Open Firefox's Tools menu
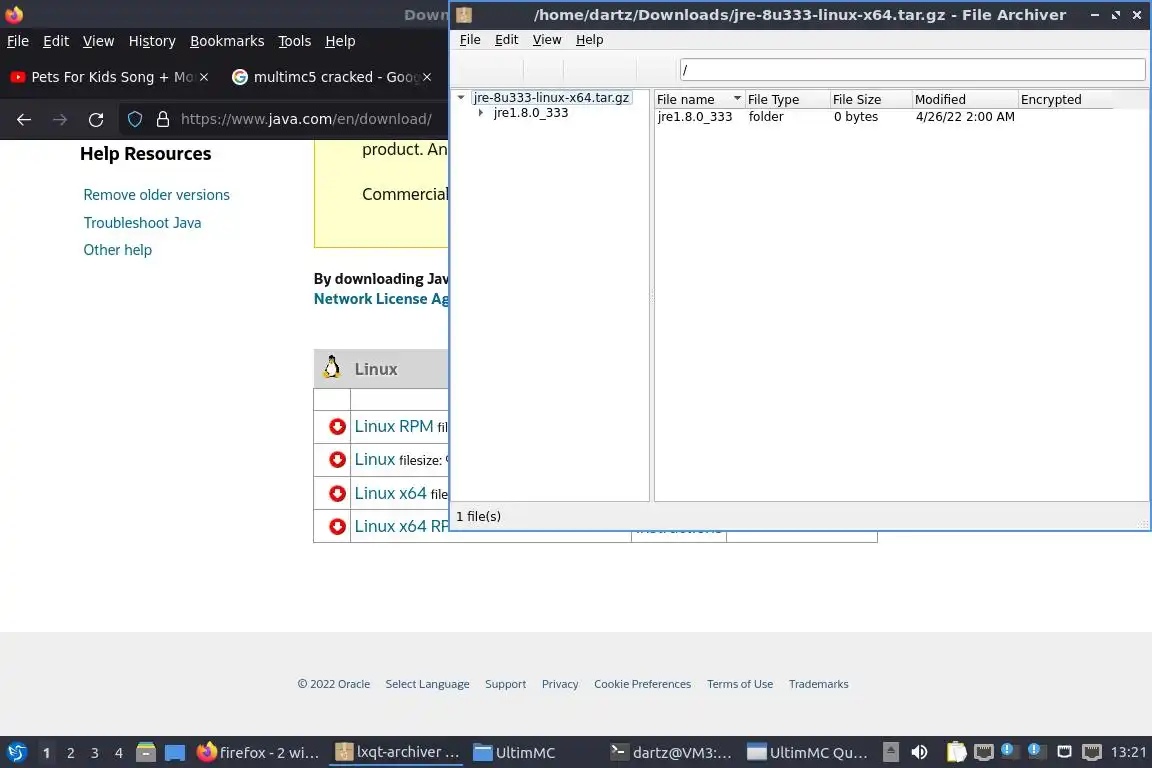1152x768 pixels. click(295, 41)
